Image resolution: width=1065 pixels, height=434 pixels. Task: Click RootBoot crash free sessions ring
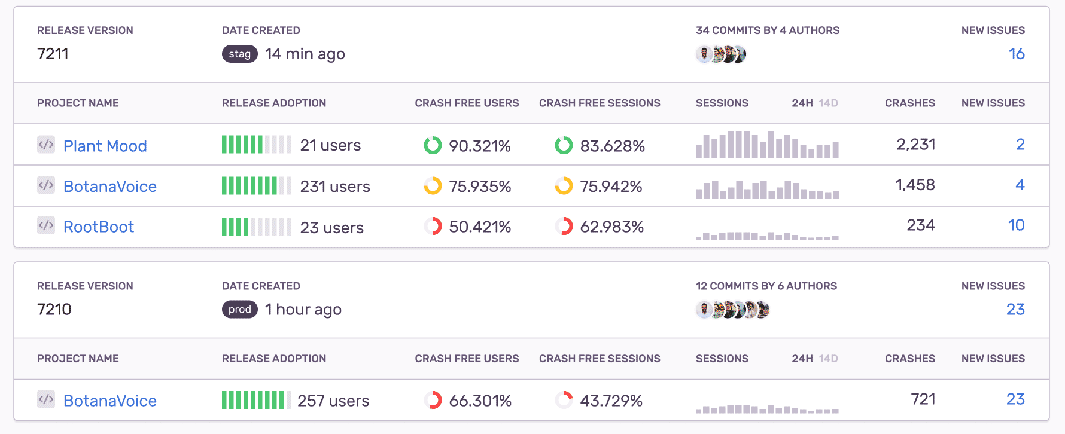point(564,226)
